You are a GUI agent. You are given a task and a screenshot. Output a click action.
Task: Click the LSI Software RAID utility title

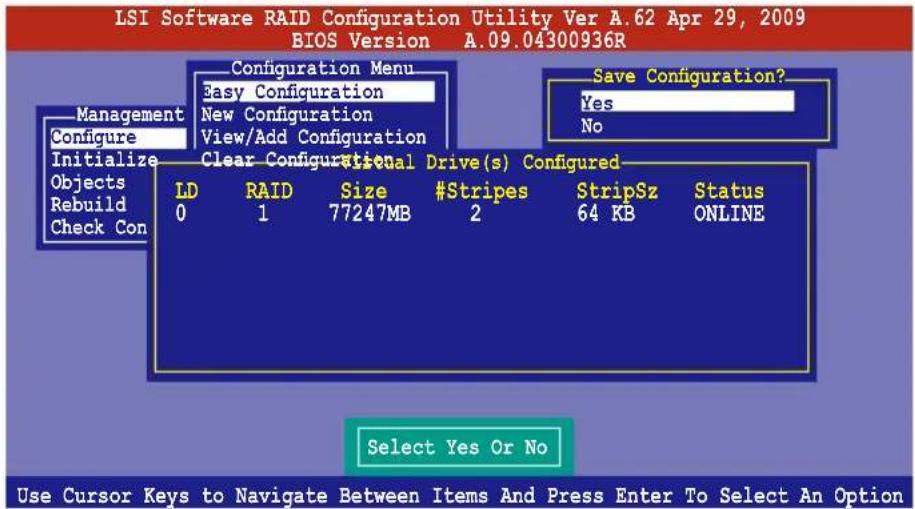tap(460, 18)
